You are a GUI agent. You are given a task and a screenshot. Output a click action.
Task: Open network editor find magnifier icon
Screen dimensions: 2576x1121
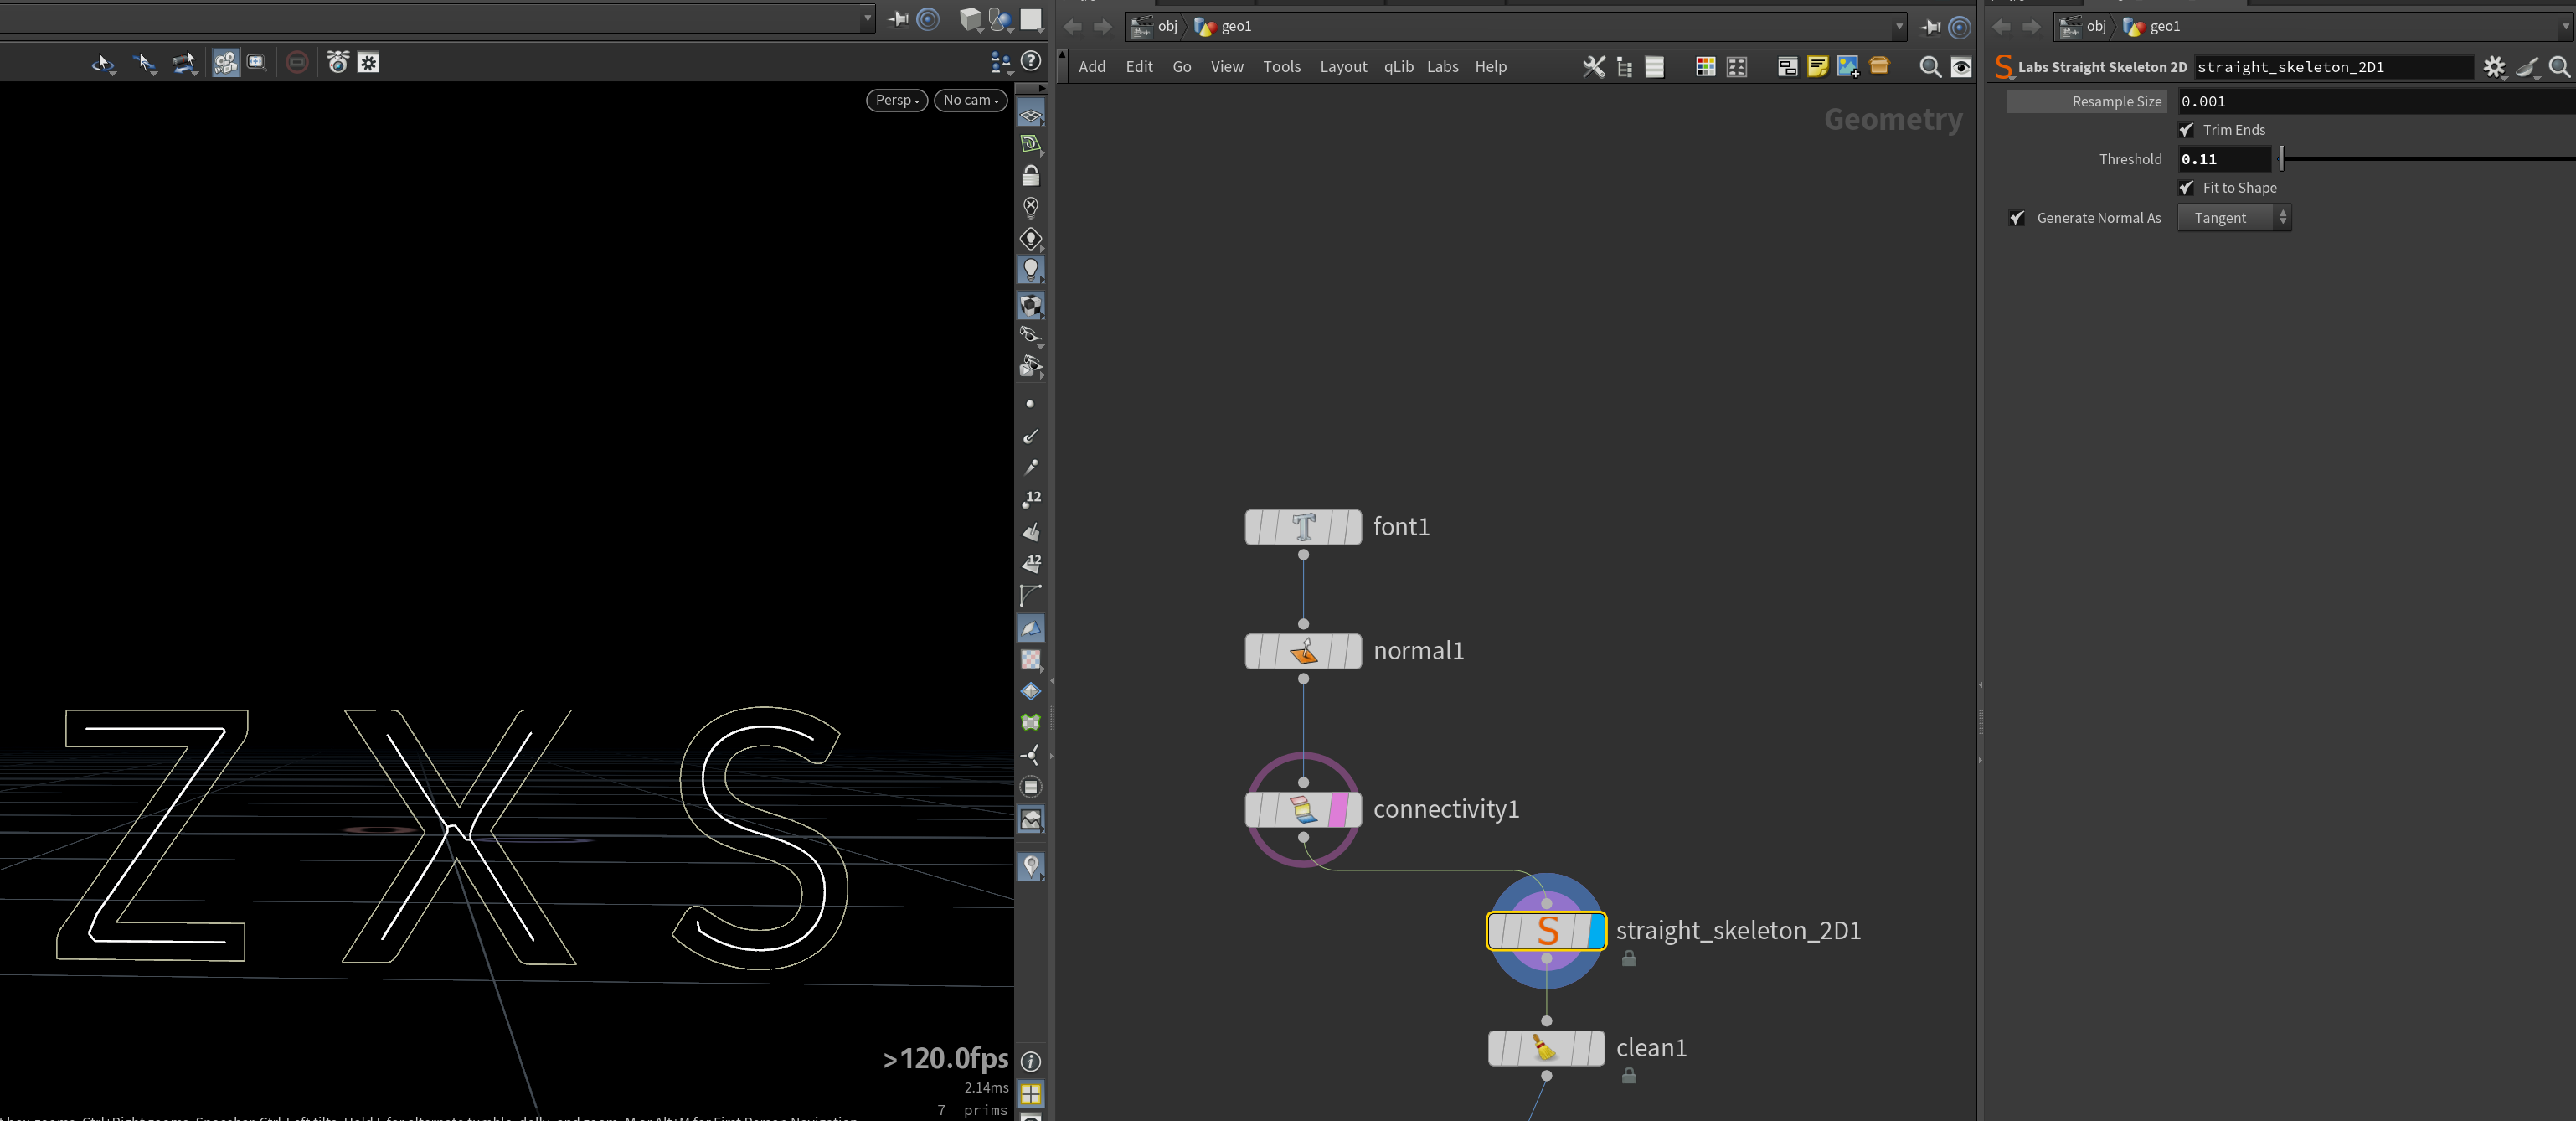[1930, 67]
